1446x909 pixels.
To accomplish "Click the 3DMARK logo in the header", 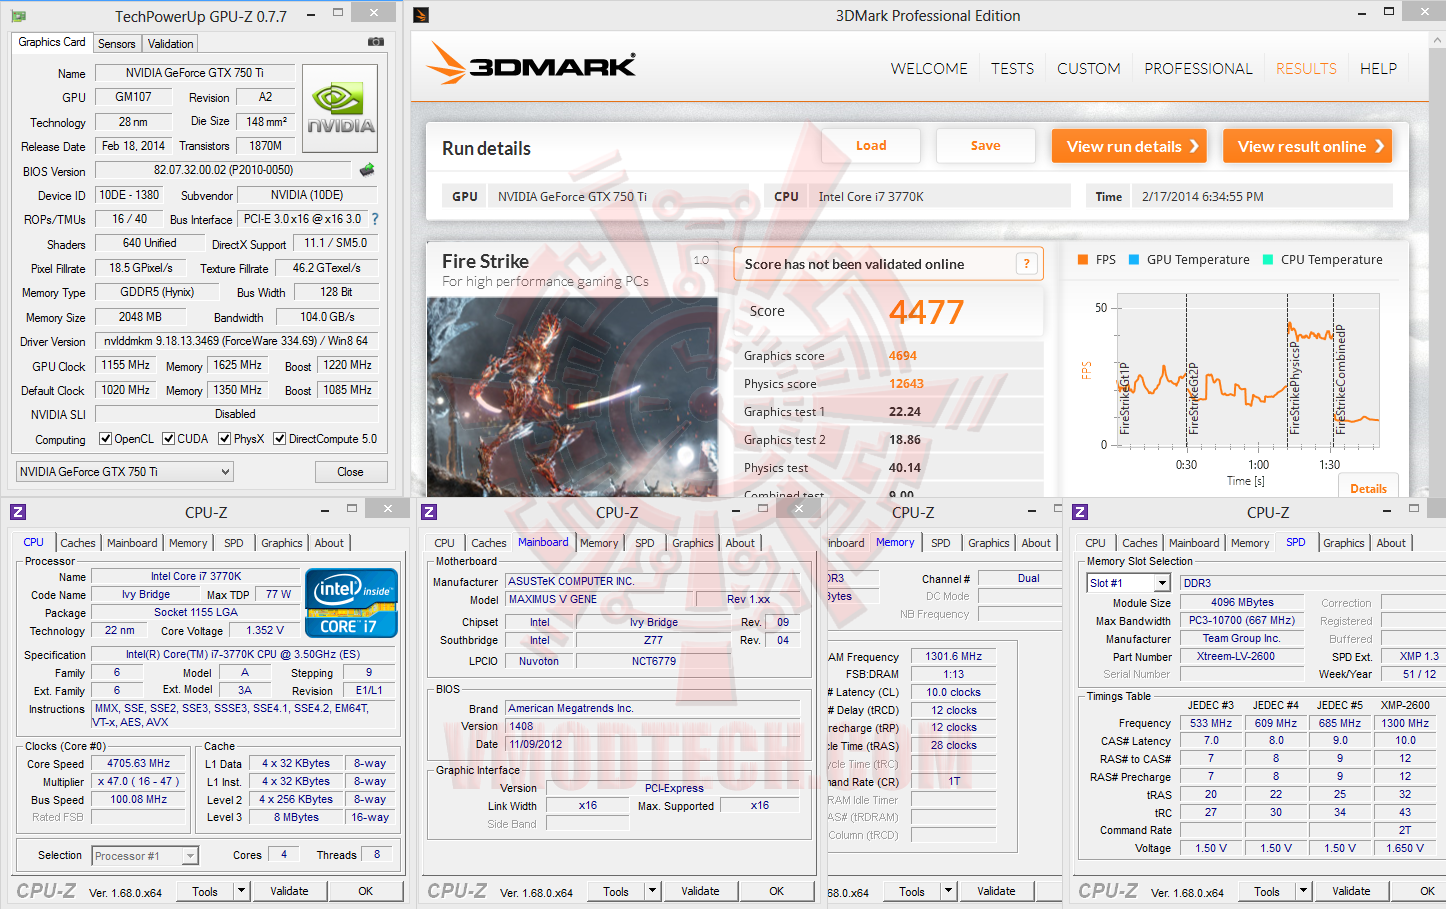I will pos(531,65).
